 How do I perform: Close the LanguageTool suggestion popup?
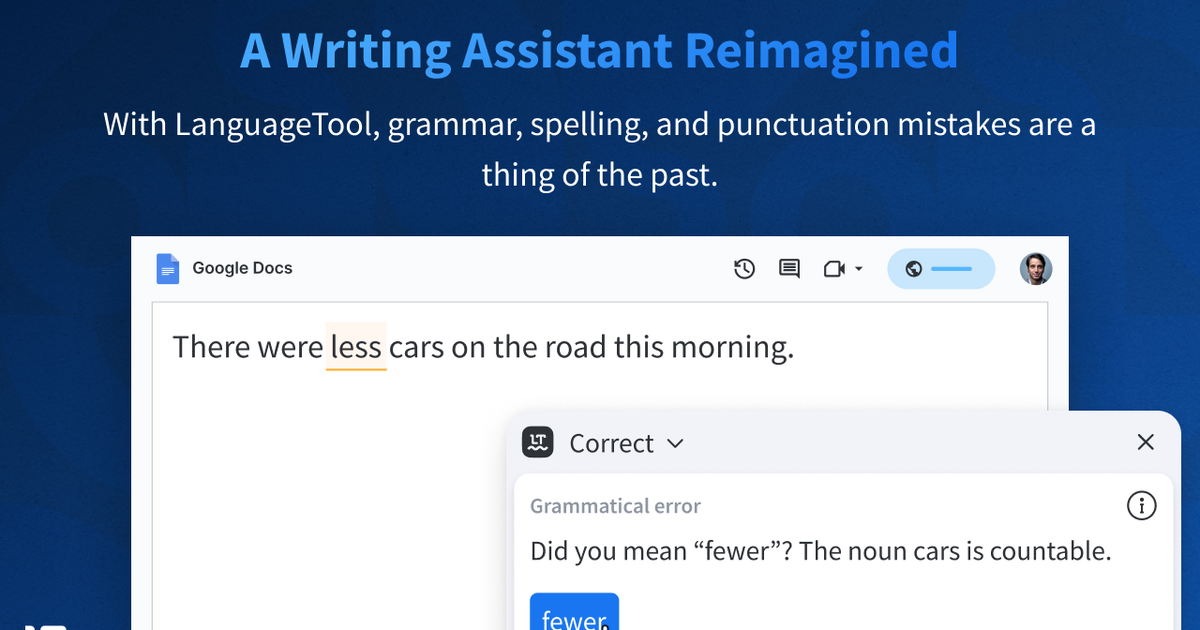1146,442
